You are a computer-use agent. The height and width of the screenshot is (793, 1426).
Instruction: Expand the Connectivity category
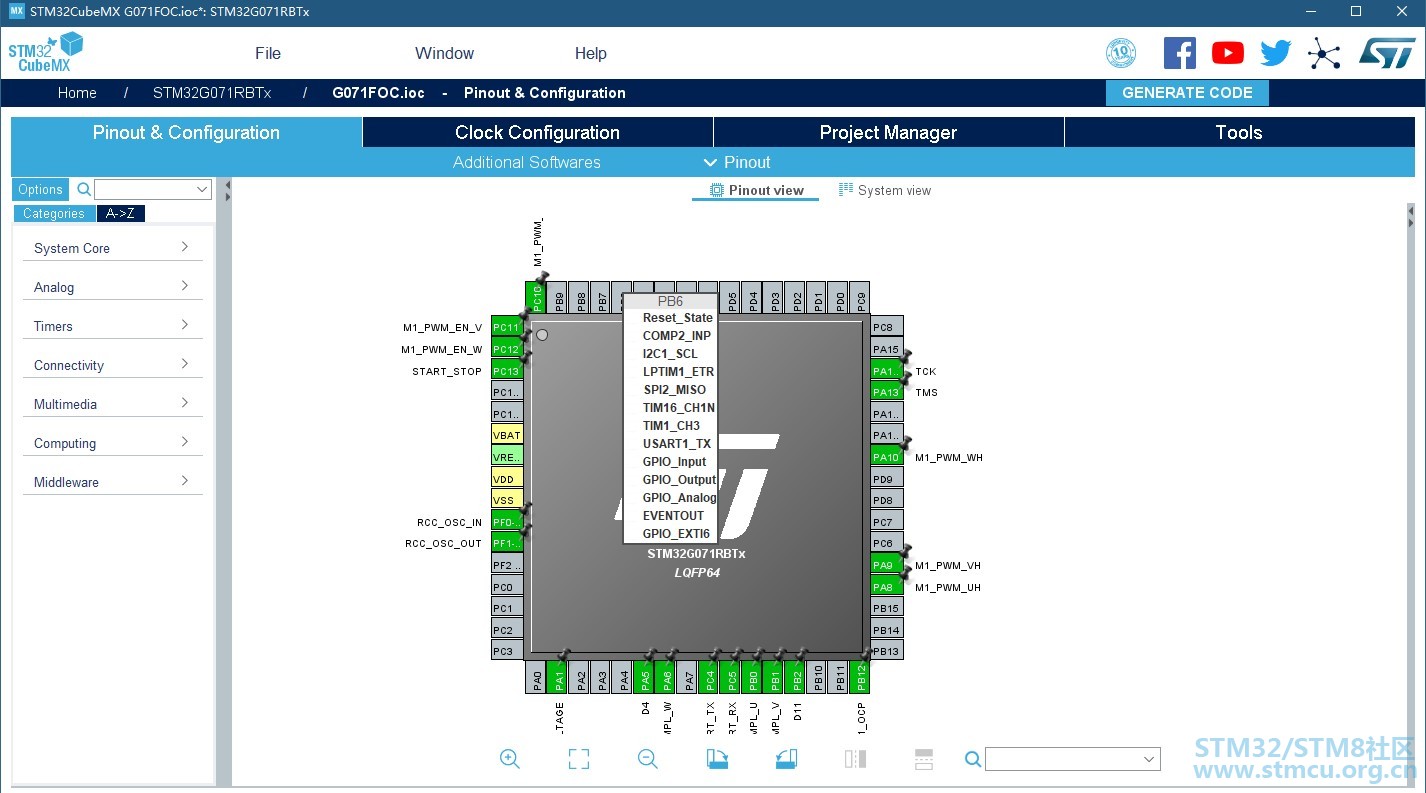pos(113,365)
